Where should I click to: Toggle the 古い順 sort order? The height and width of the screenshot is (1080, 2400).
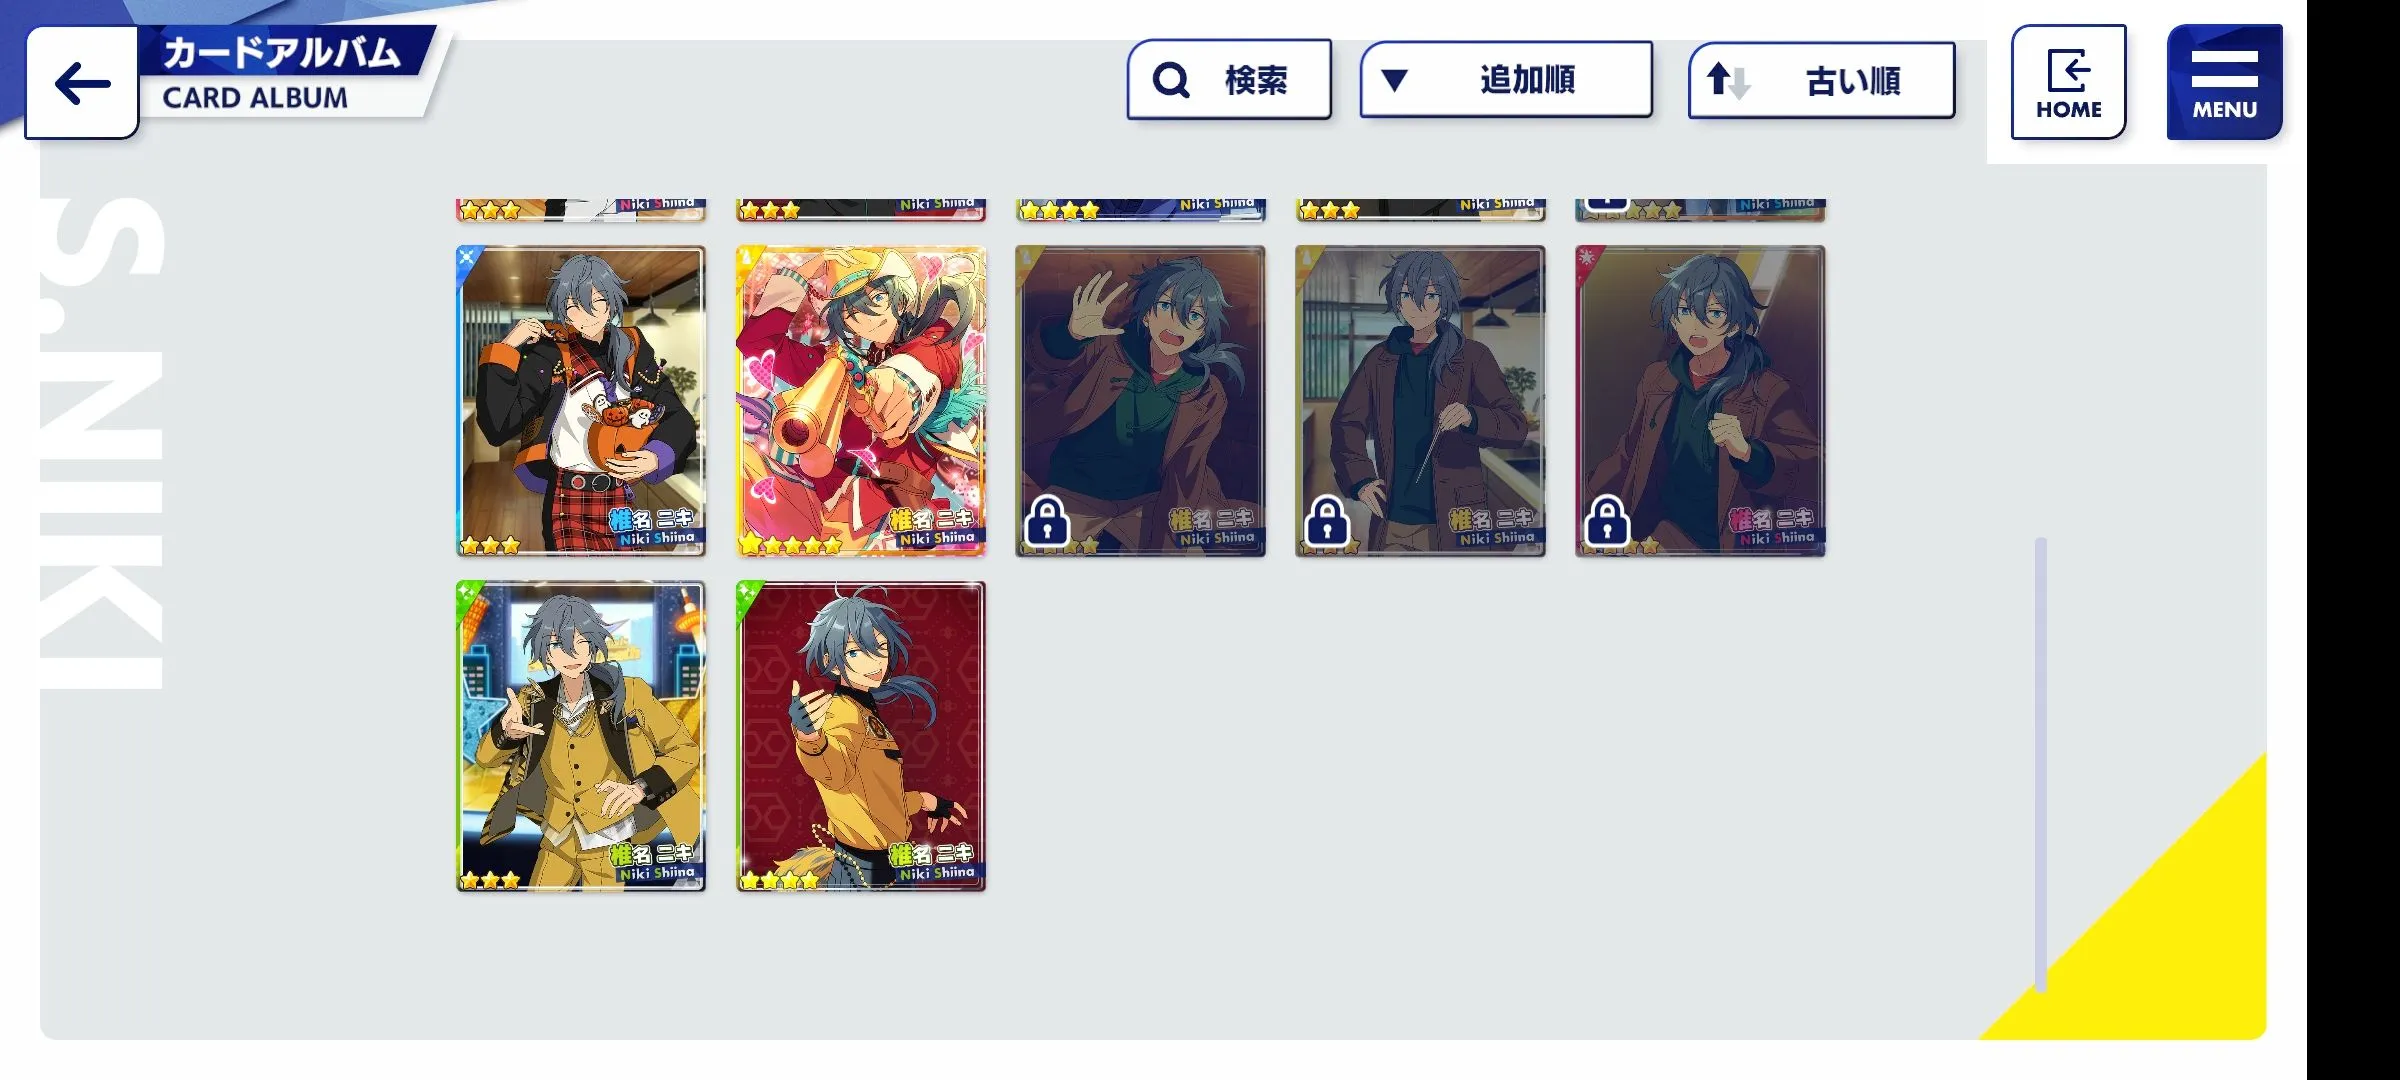tap(1821, 81)
